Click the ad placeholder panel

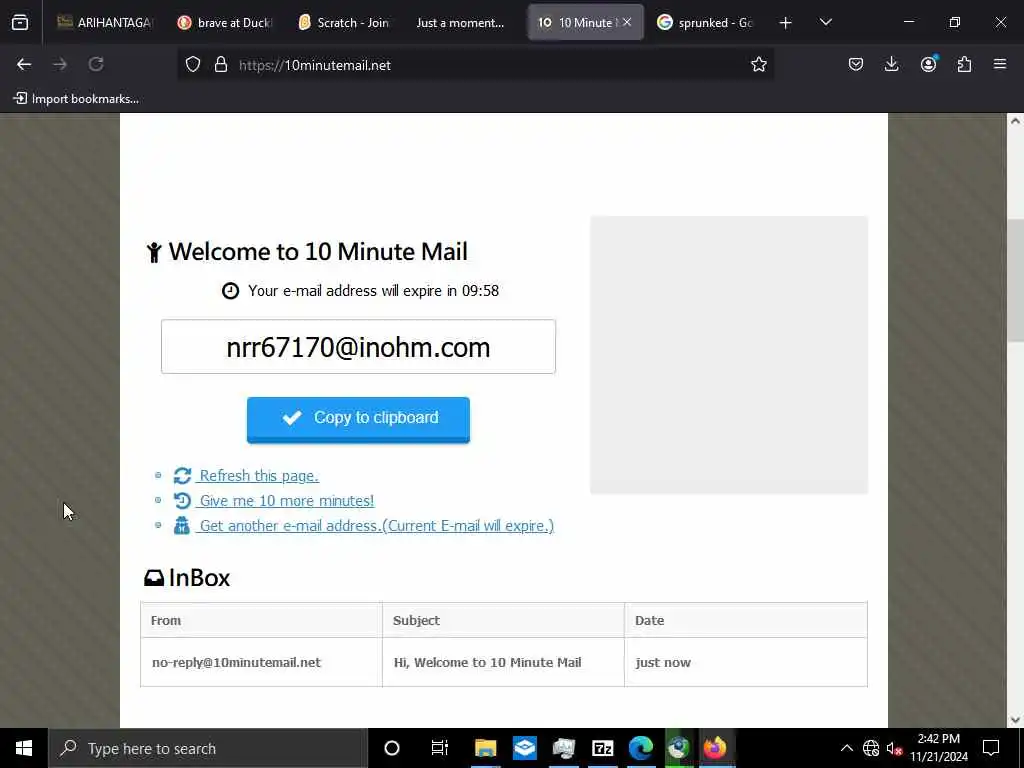click(x=729, y=355)
